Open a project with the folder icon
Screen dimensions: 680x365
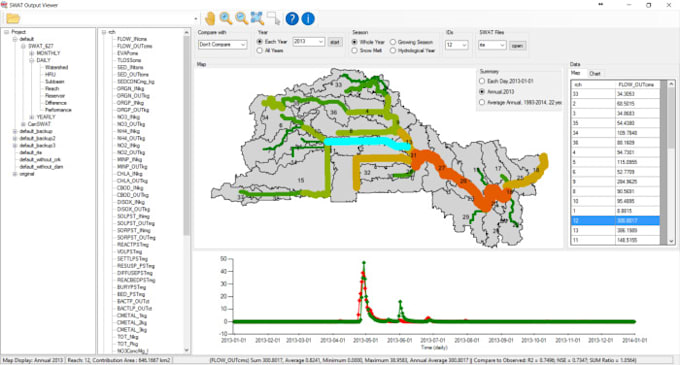[13, 19]
